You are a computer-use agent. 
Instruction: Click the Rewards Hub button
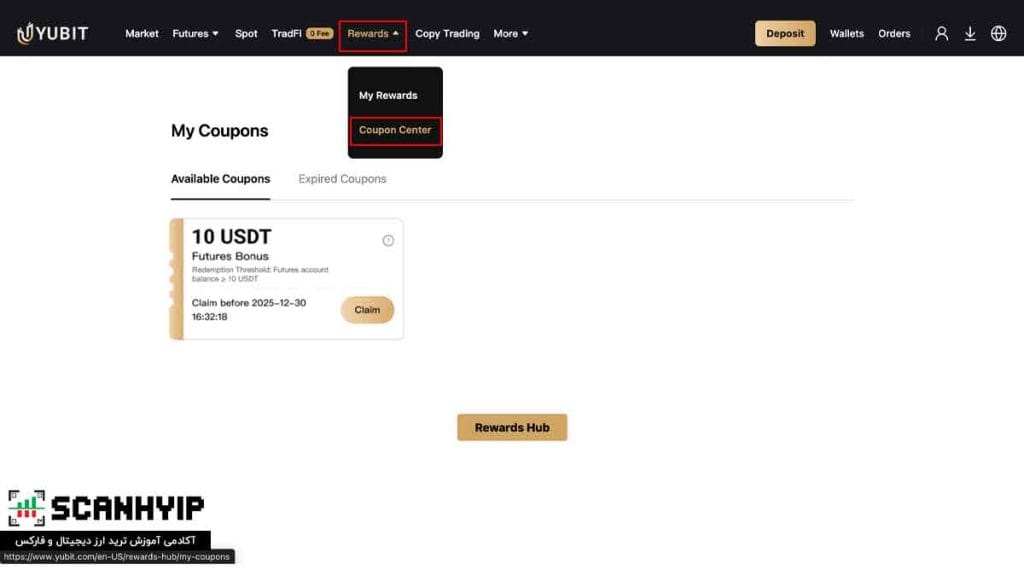[512, 427]
